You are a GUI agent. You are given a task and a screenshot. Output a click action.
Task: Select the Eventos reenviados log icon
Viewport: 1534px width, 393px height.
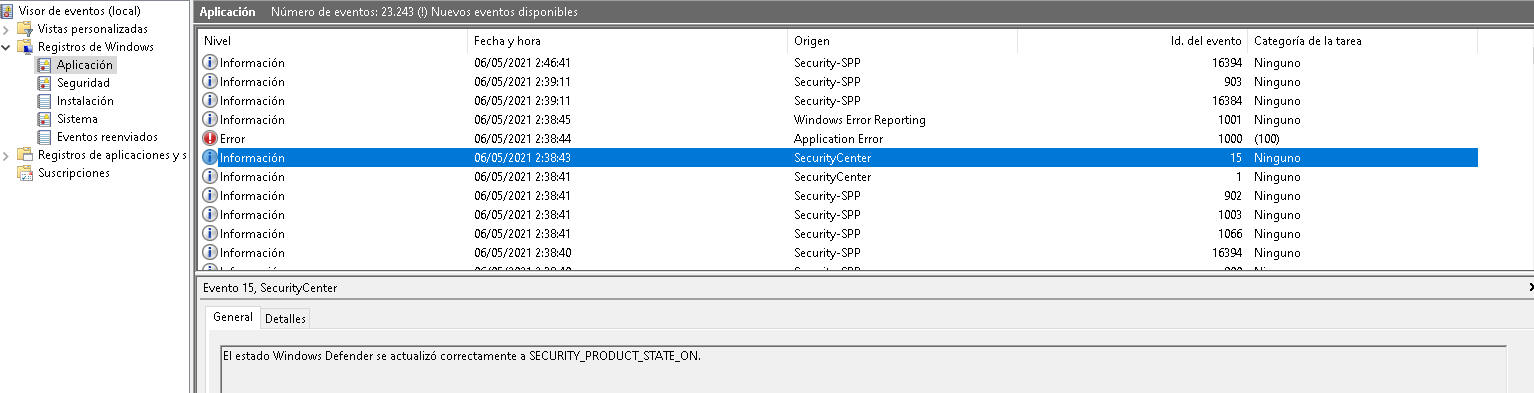point(44,137)
